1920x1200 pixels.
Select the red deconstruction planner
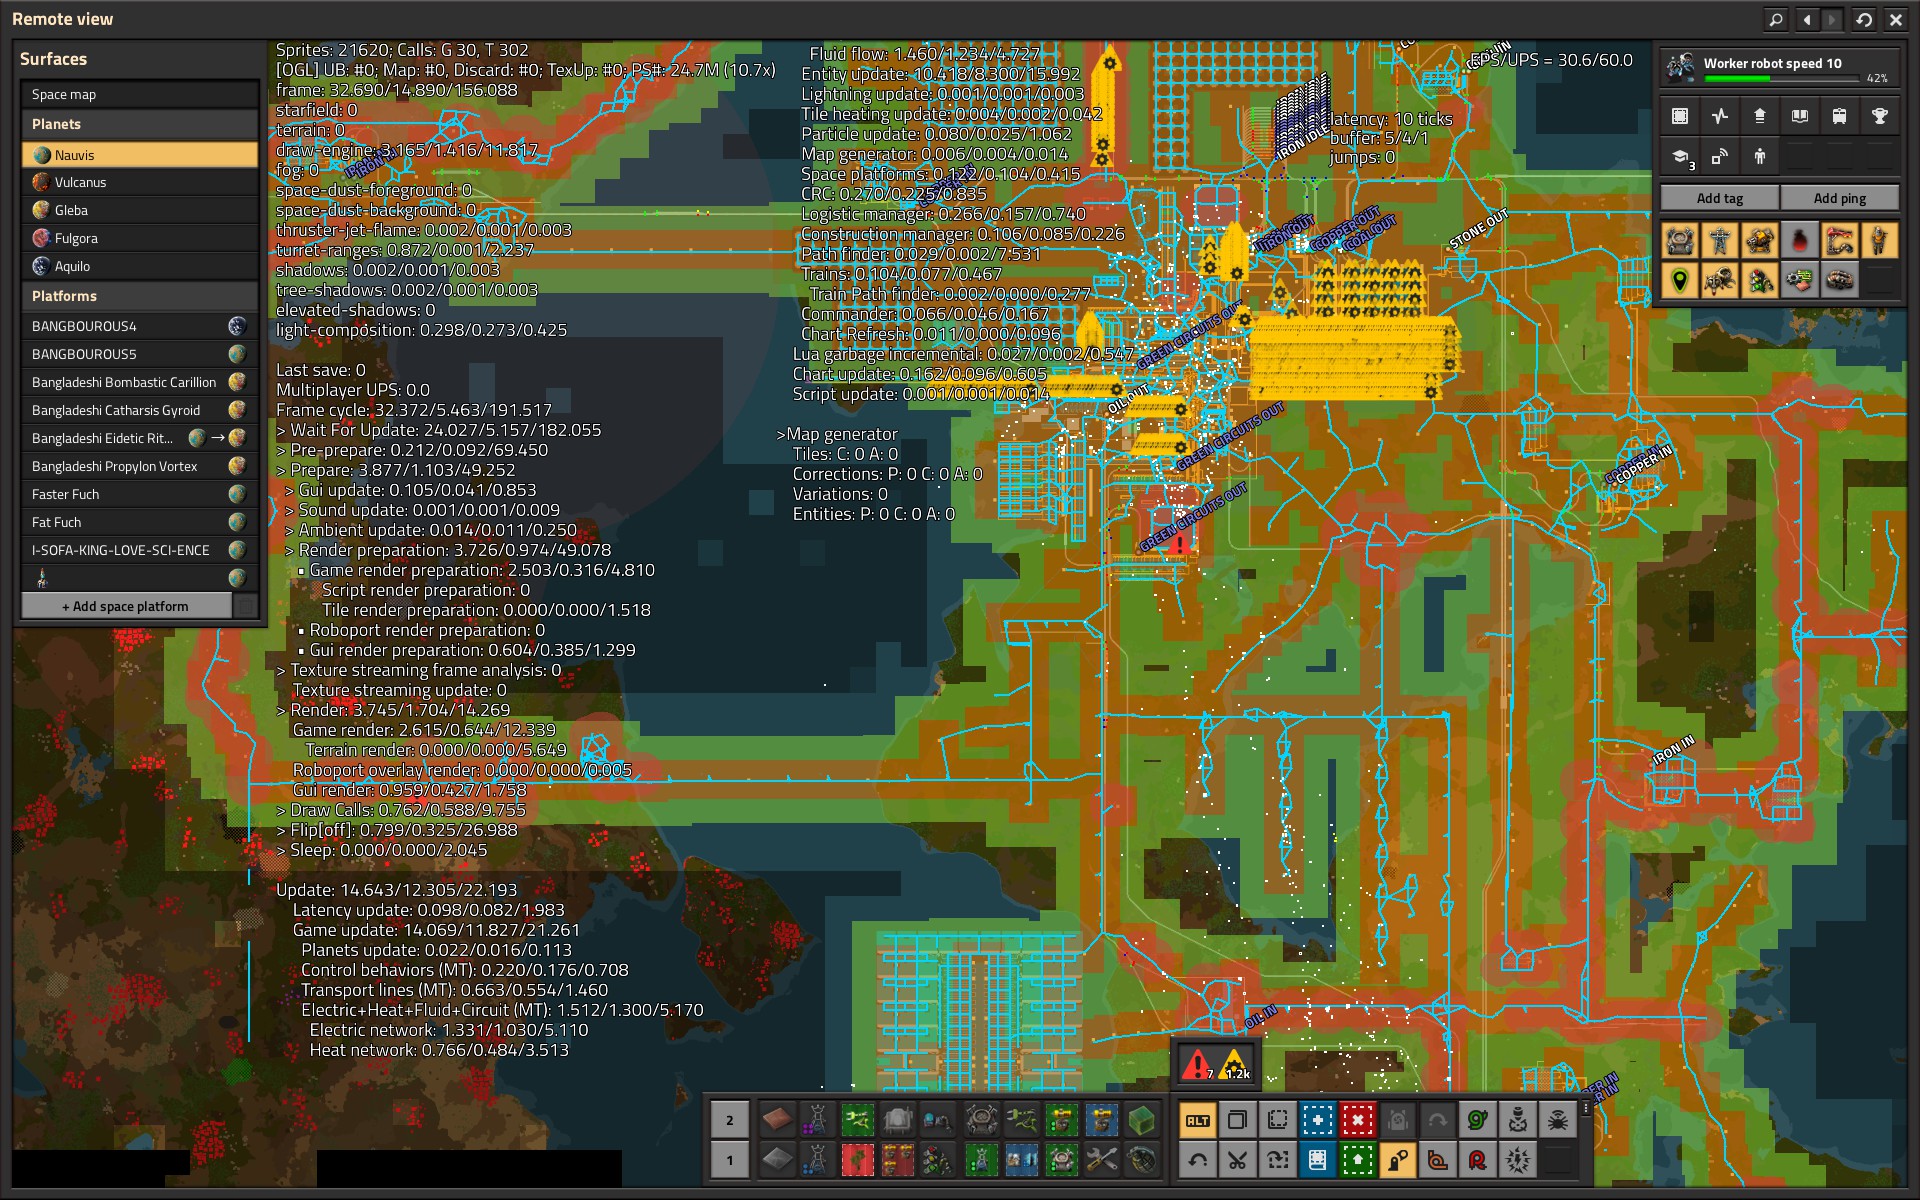[x=1358, y=1121]
